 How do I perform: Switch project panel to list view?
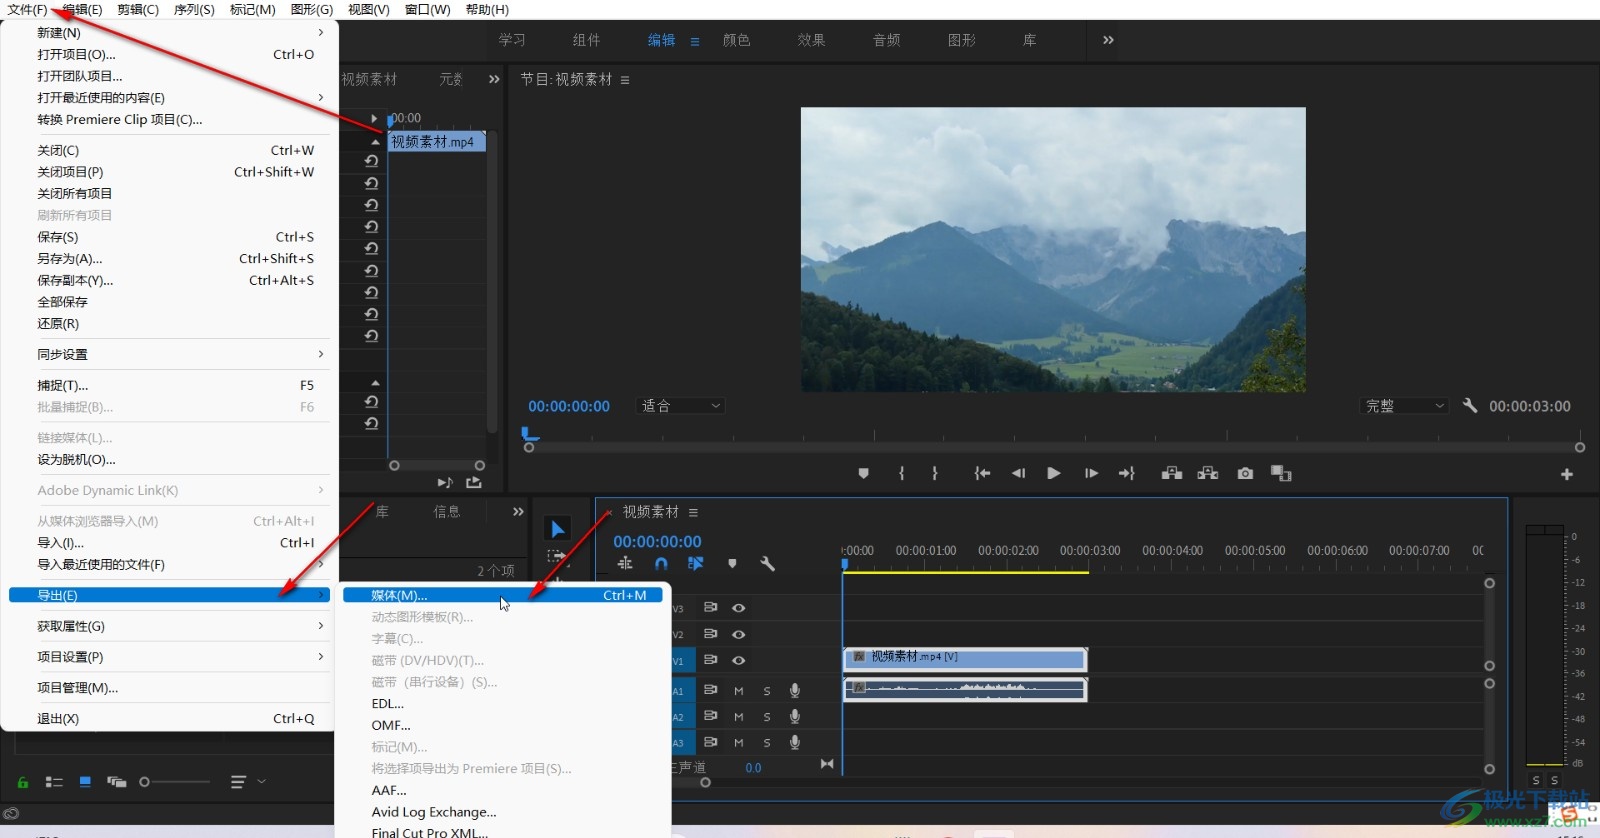tap(54, 782)
